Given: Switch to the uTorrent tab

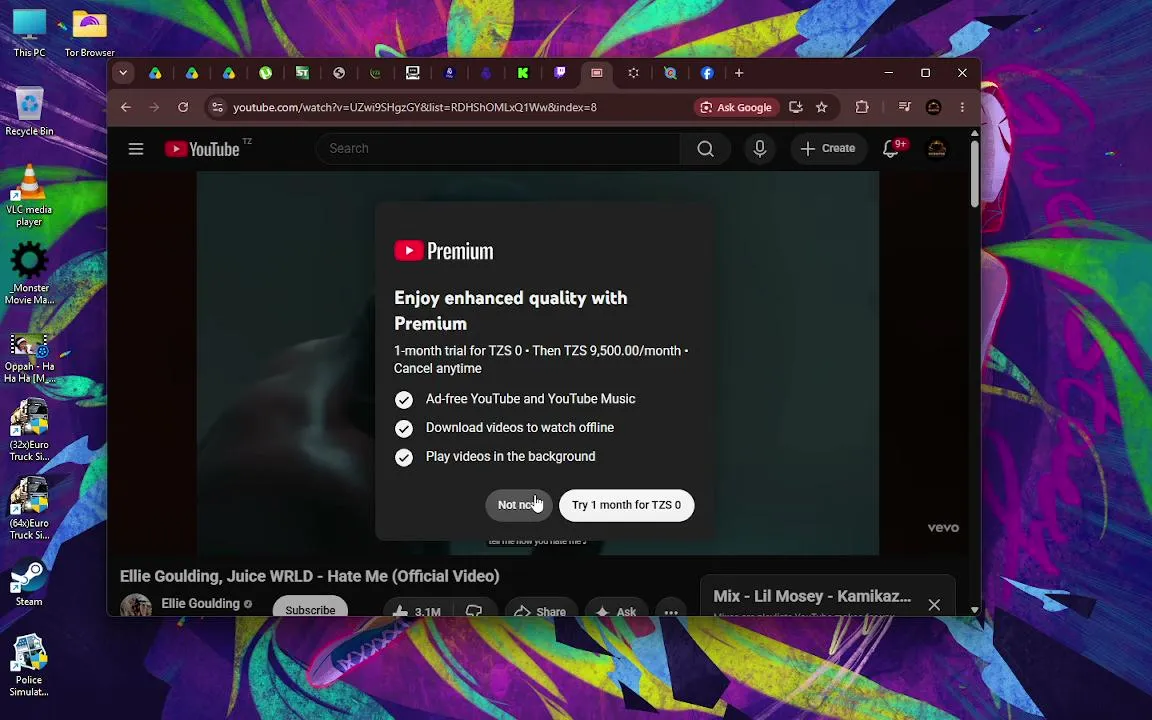Looking at the screenshot, I should point(265,73).
